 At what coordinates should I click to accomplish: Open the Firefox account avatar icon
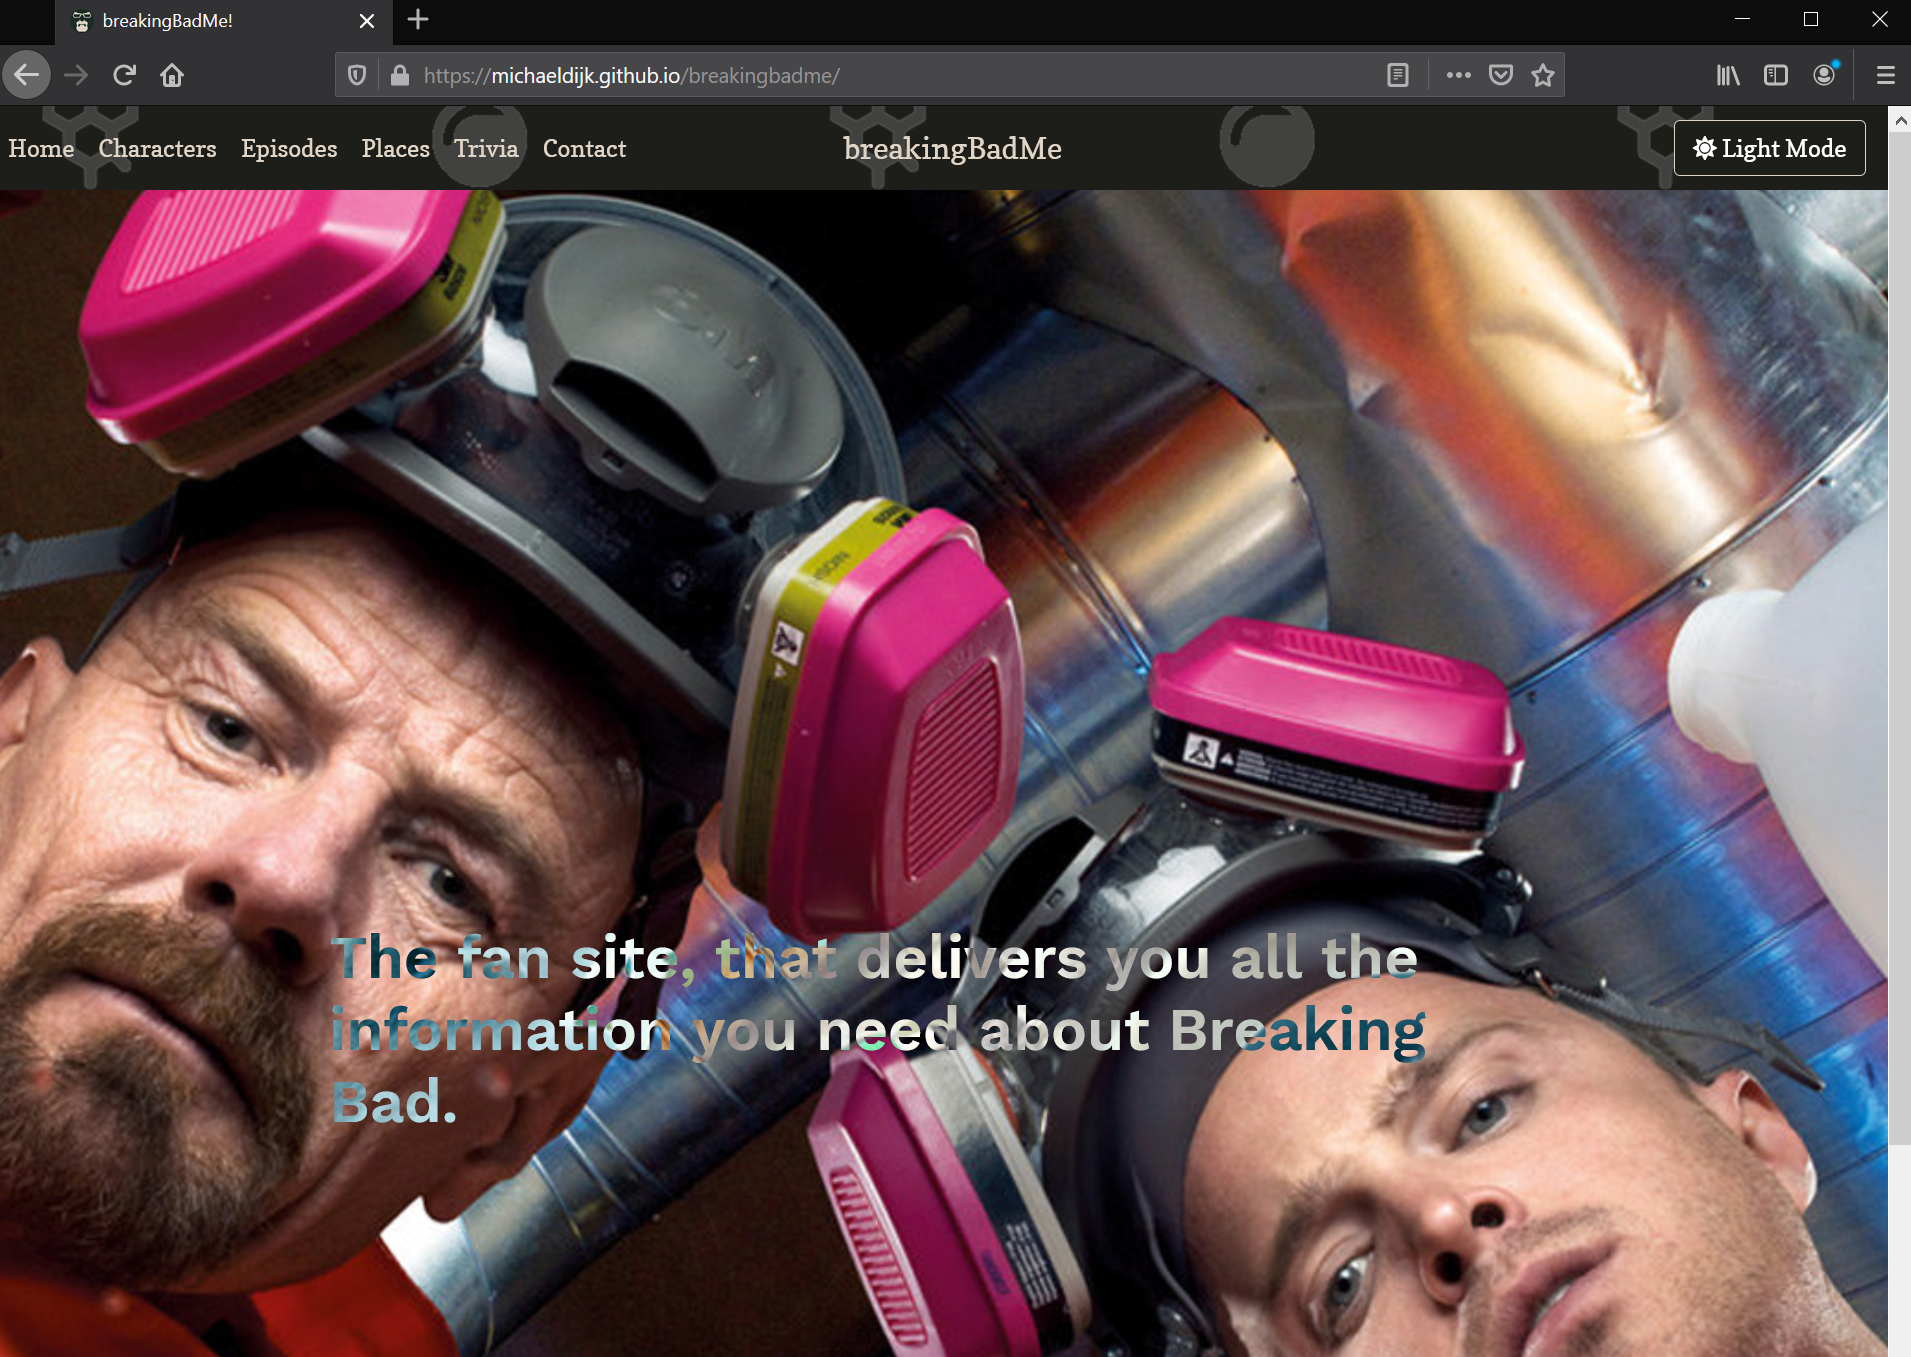coord(1824,75)
